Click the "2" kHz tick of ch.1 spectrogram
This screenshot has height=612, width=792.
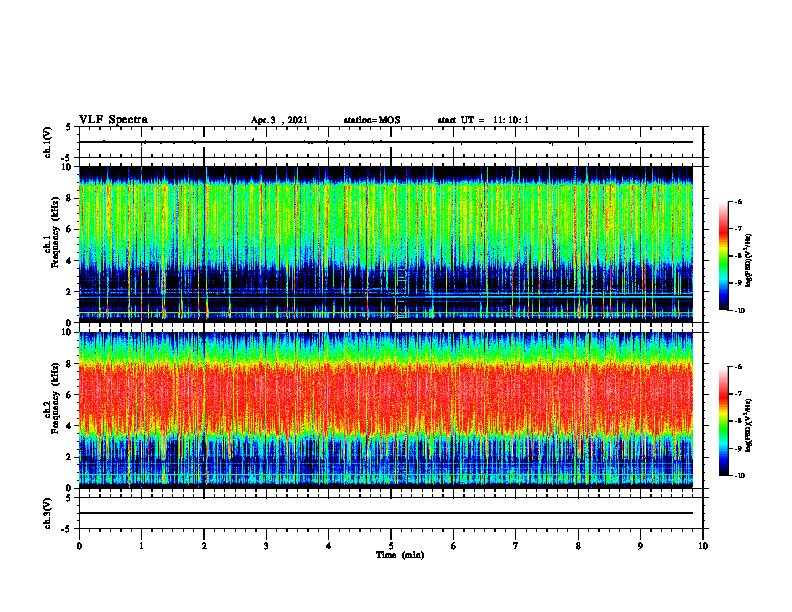coord(69,292)
